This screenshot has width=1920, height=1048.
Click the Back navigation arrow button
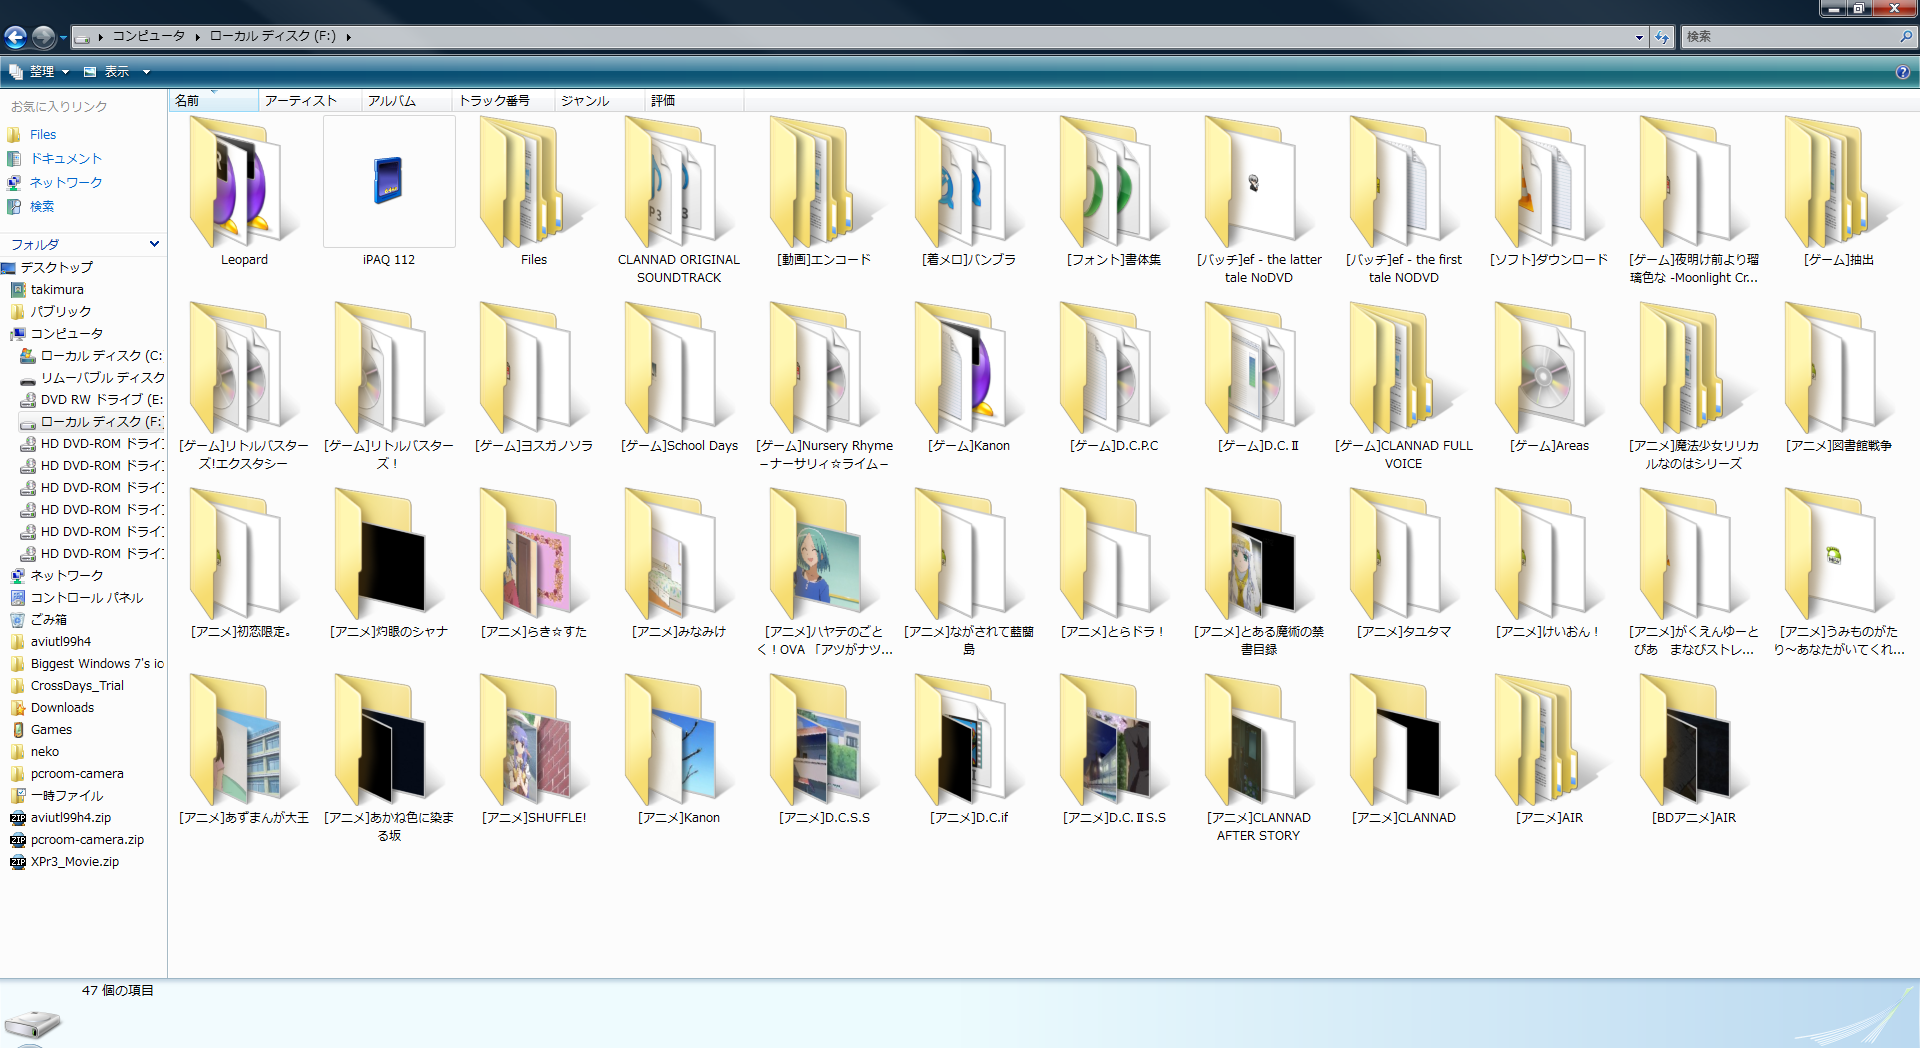[x=16, y=37]
